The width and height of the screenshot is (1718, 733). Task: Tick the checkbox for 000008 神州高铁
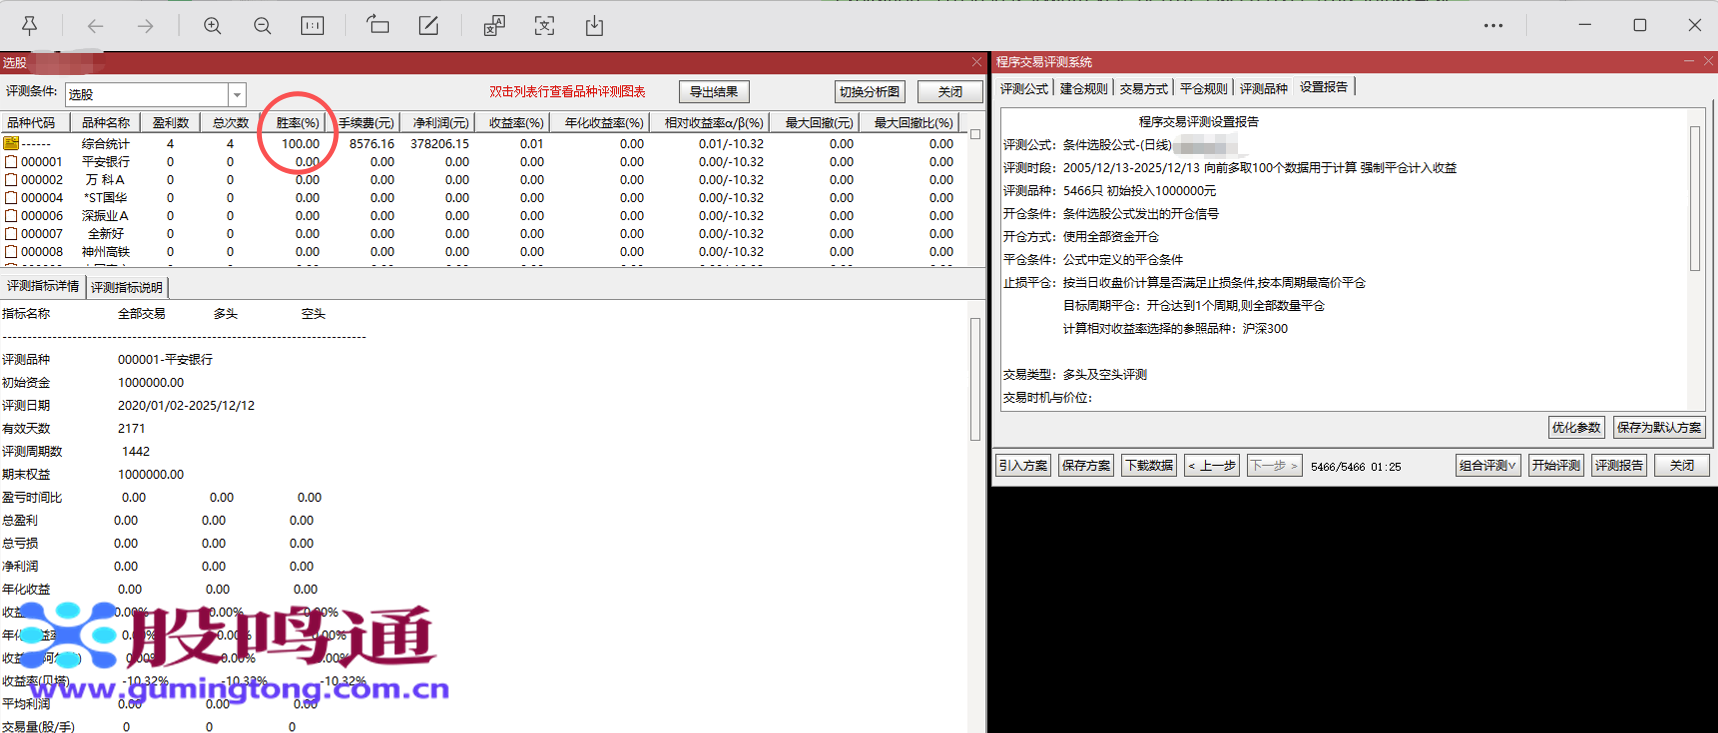pyautogui.click(x=11, y=252)
